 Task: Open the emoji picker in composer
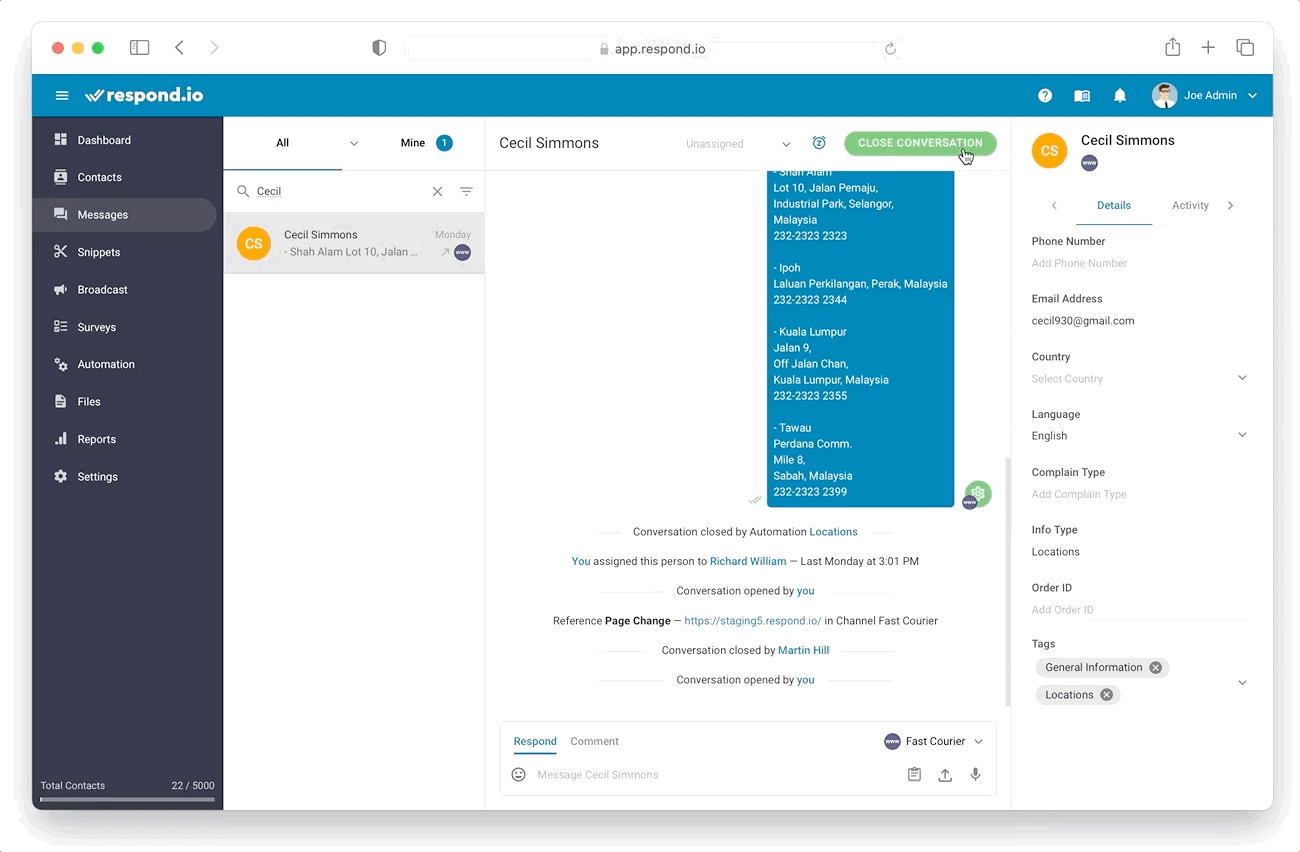[519, 775]
